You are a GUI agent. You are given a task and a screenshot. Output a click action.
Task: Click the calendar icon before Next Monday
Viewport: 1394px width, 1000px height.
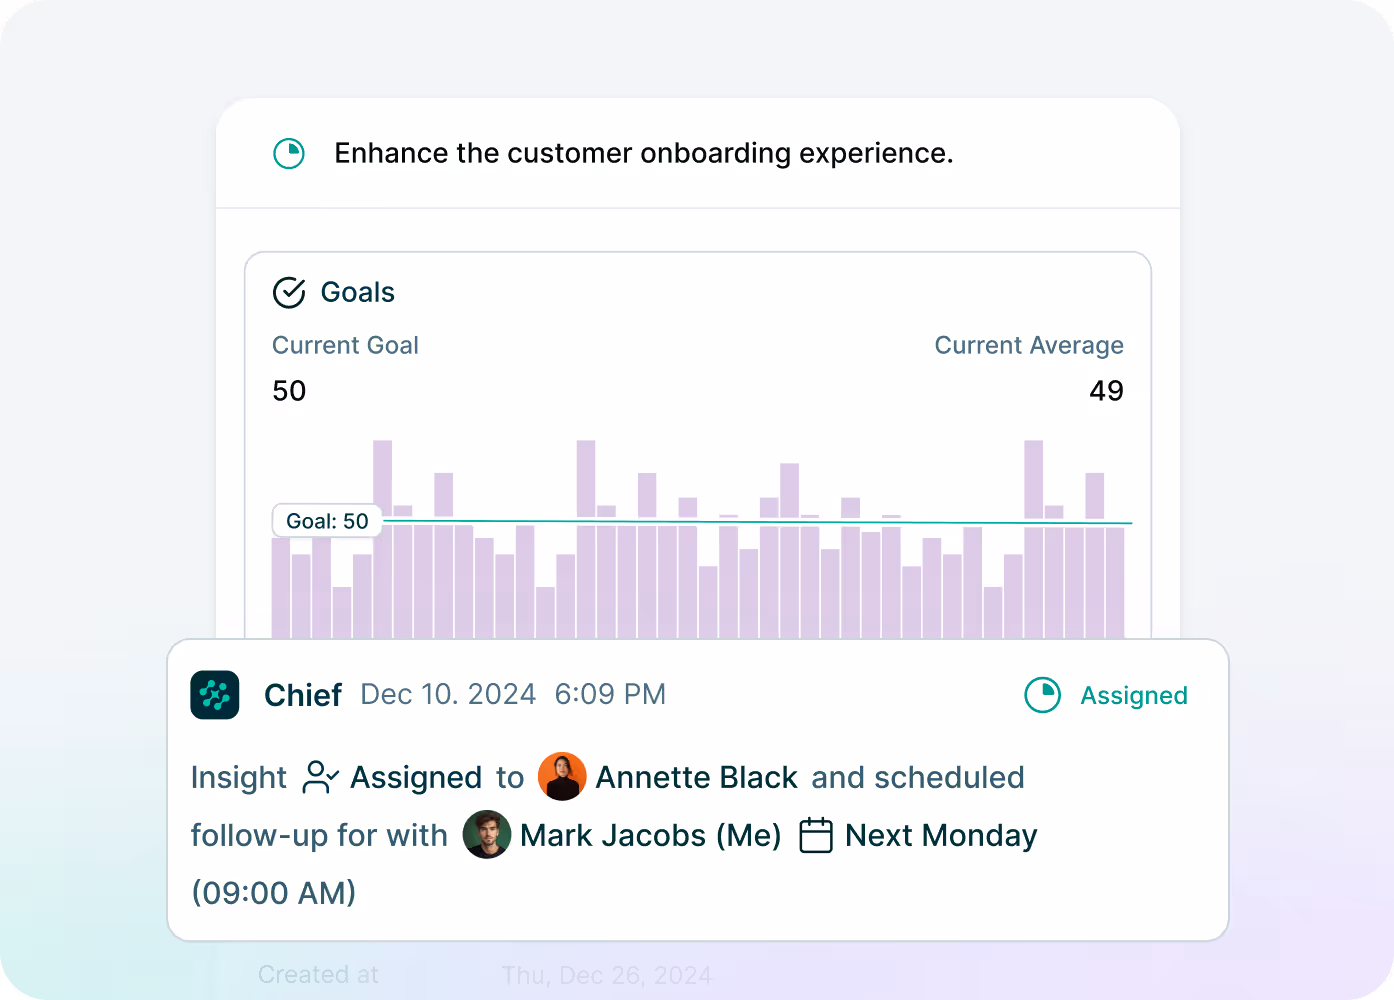pos(816,835)
